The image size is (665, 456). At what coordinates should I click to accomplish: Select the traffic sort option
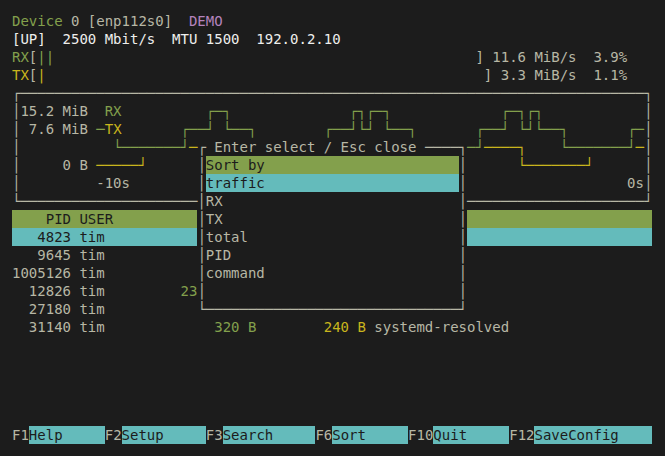(x=332, y=183)
